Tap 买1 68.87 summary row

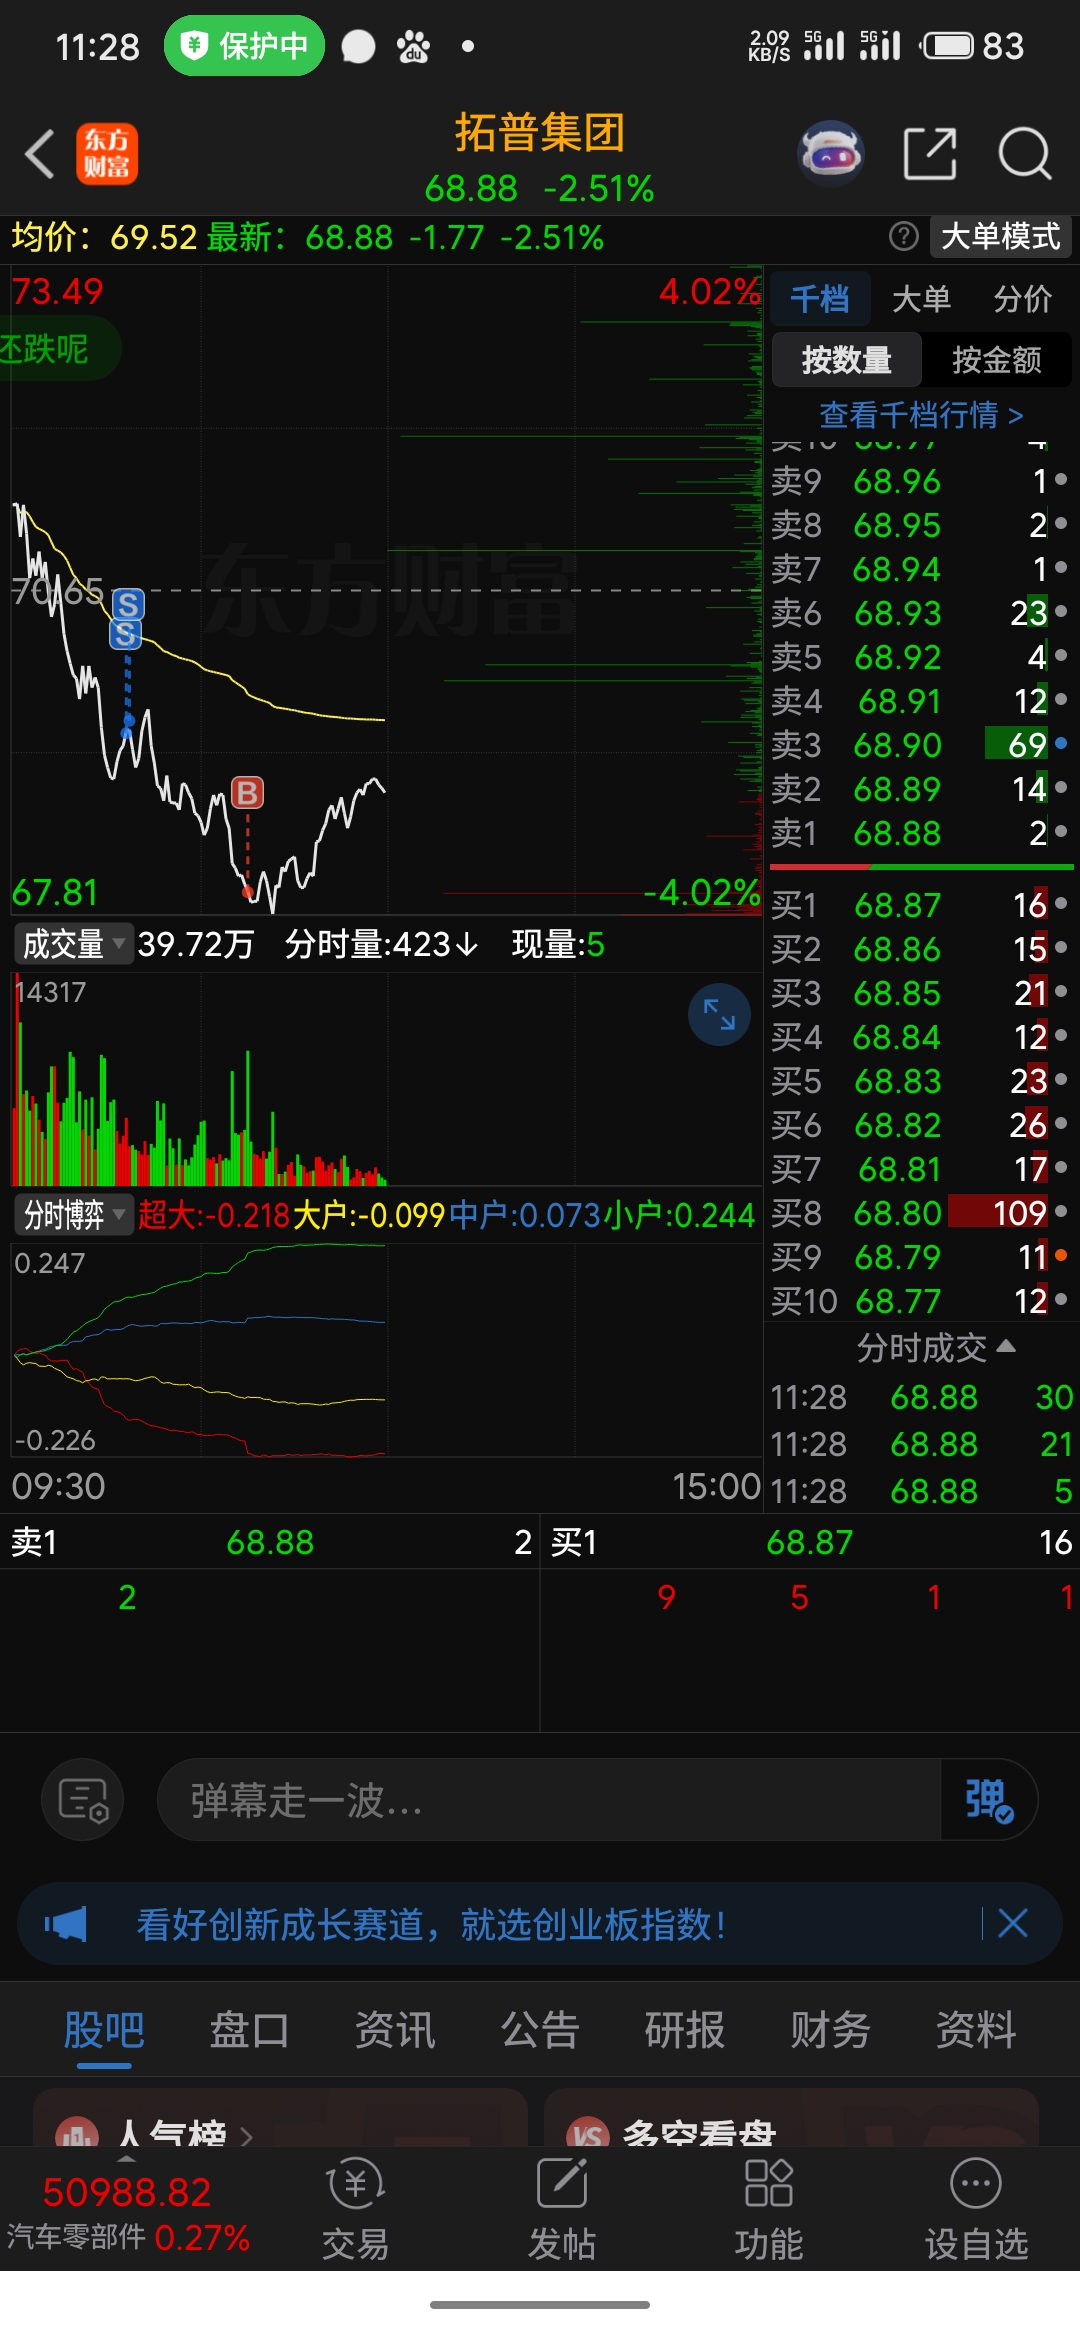tap(810, 1542)
